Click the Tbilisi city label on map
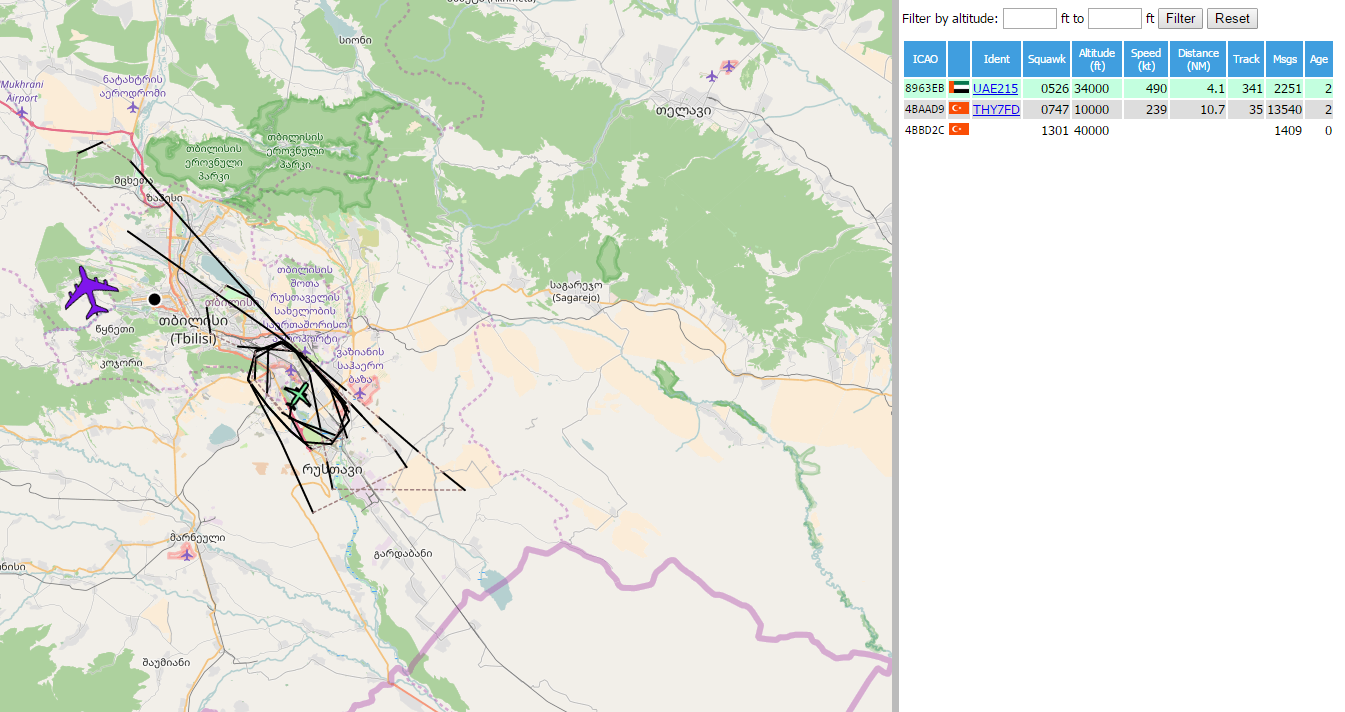This screenshot has width=1345, height=712. click(193, 329)
